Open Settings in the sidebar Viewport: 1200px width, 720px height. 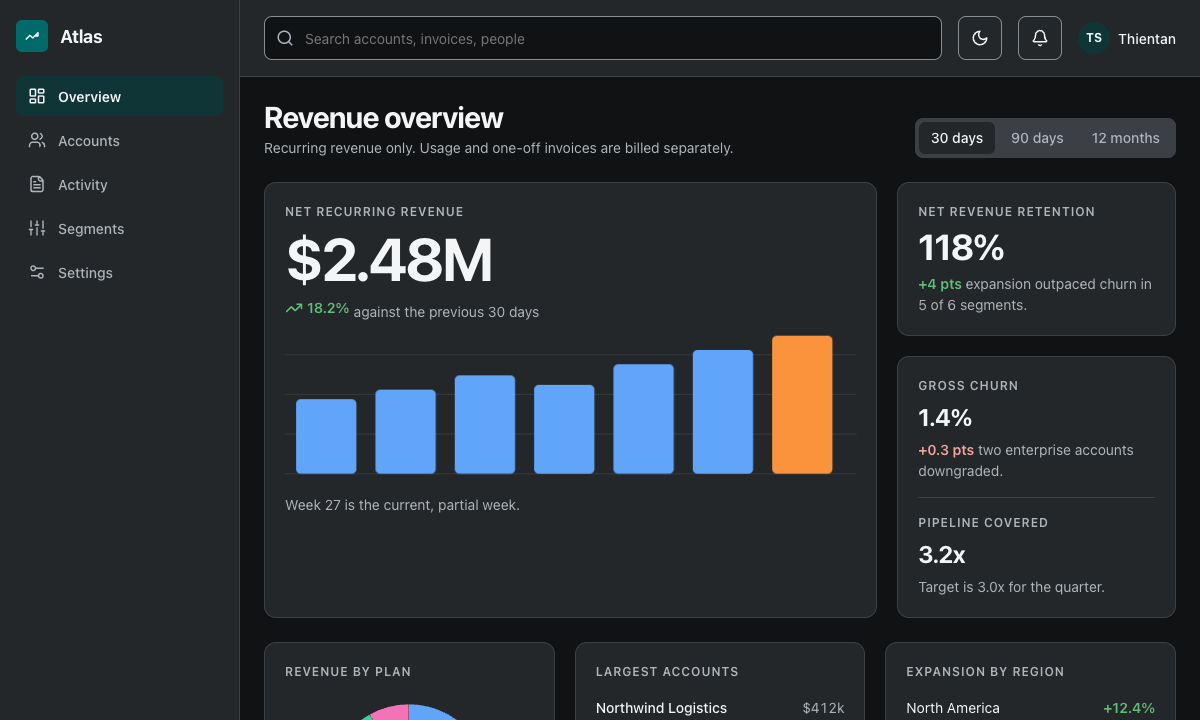pos(119,272)
